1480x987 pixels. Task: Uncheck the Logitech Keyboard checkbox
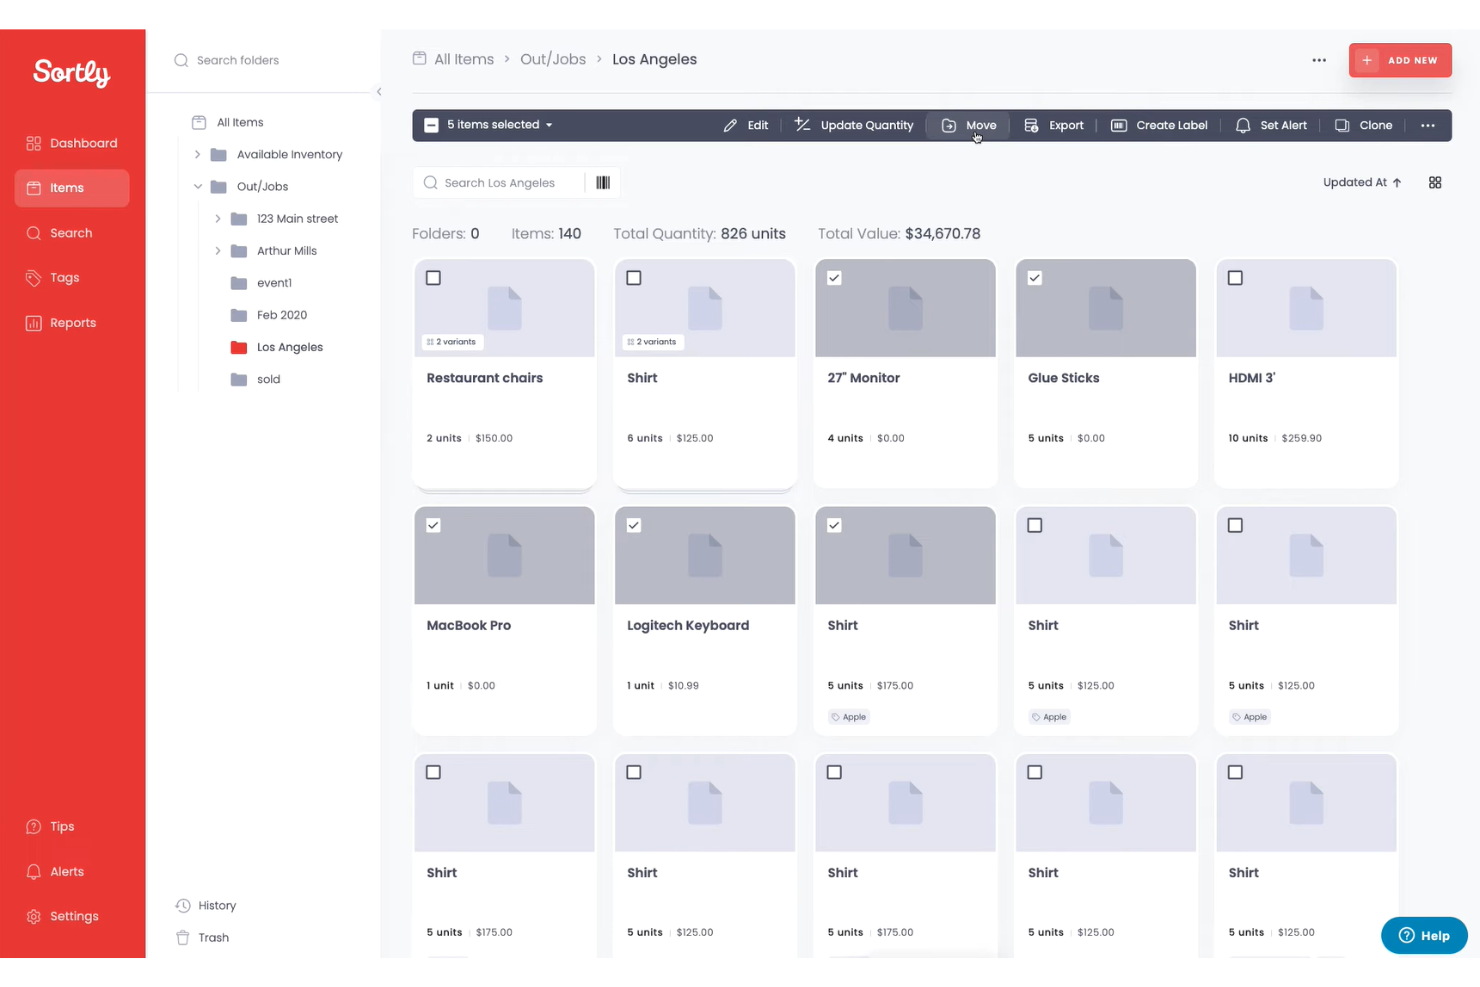coord(634,525)
